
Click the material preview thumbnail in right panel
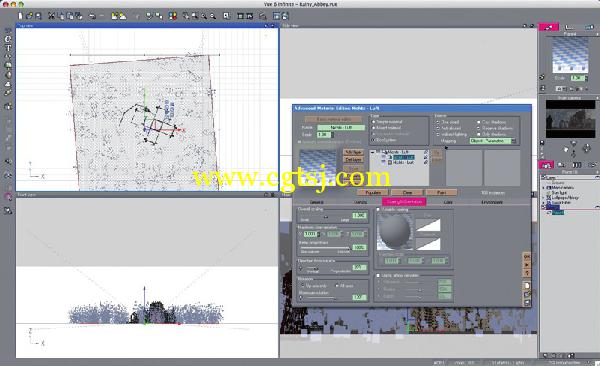[570, 55]
